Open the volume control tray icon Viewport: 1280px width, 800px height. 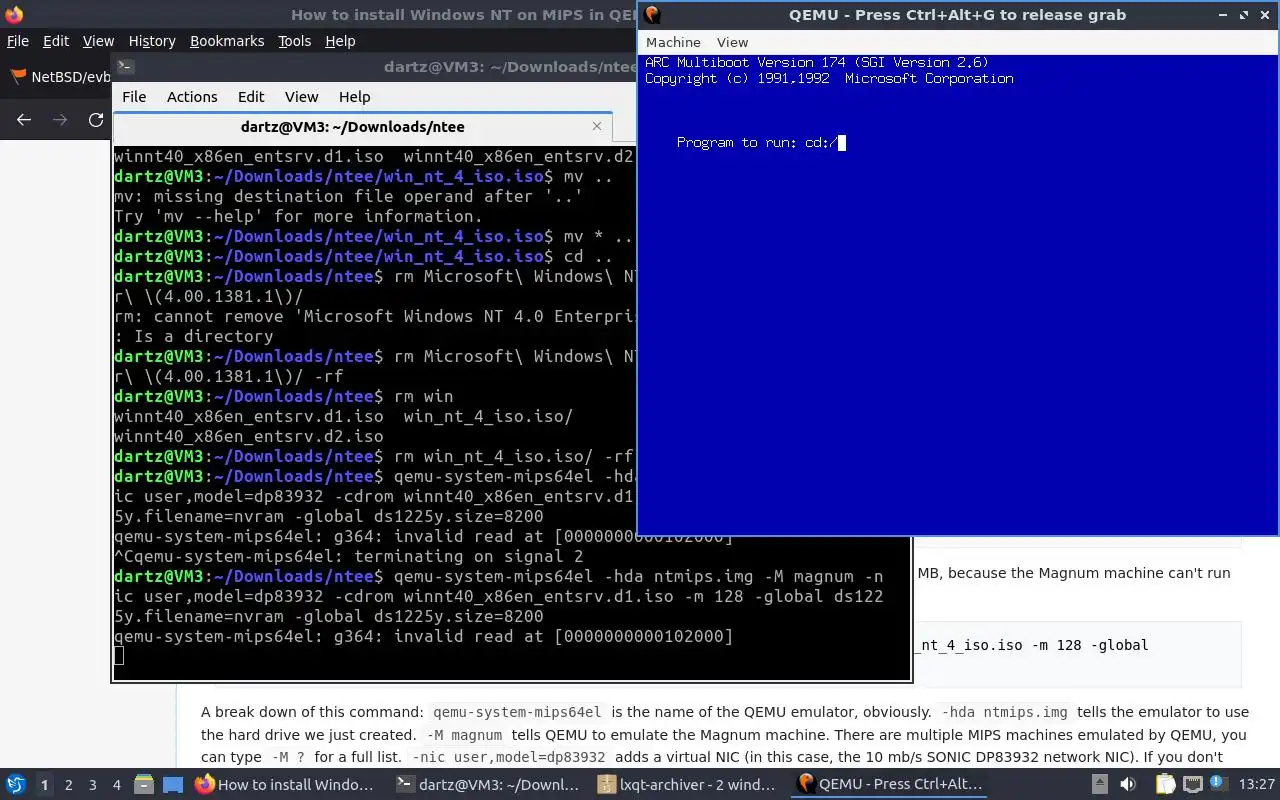pyautogui.click(x=1128, y=785)
